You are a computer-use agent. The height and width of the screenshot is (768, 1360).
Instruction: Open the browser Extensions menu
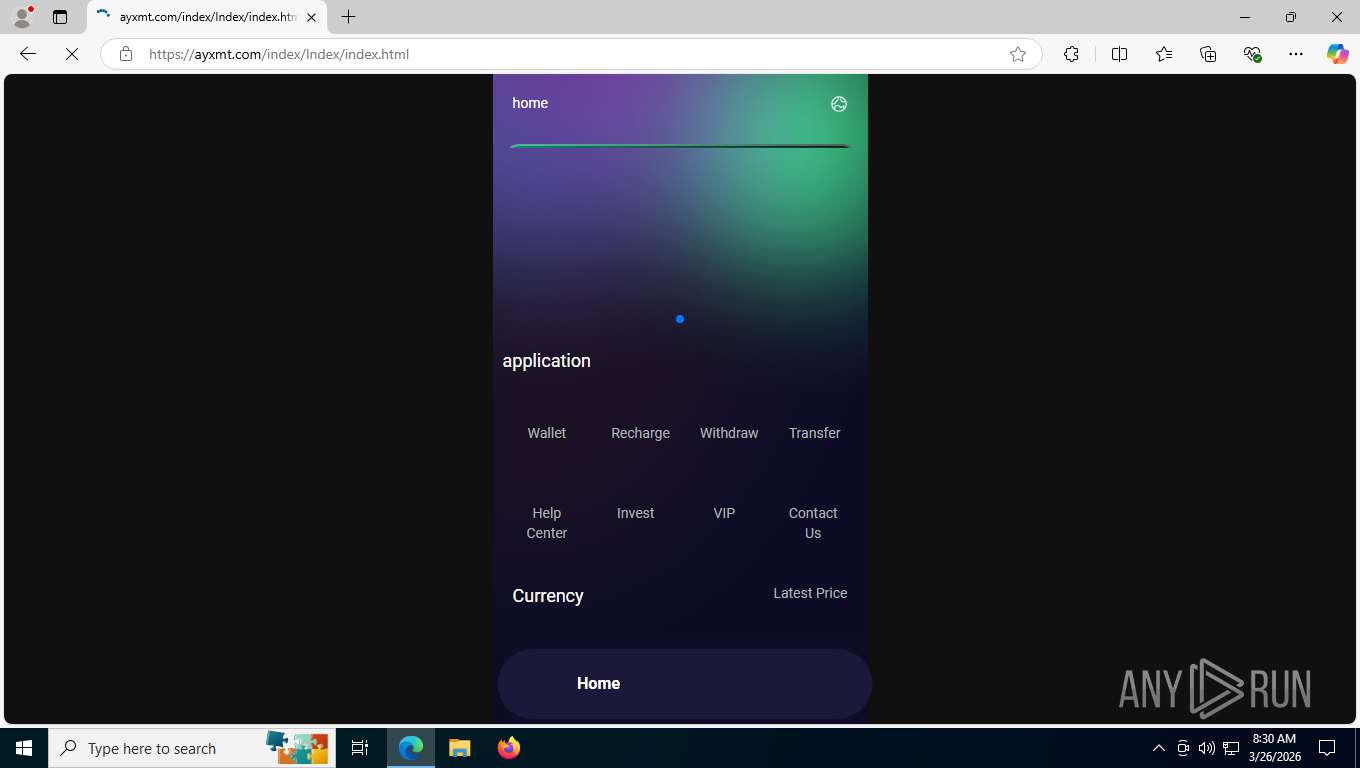pyautogui.click(x=1071, y=54)
